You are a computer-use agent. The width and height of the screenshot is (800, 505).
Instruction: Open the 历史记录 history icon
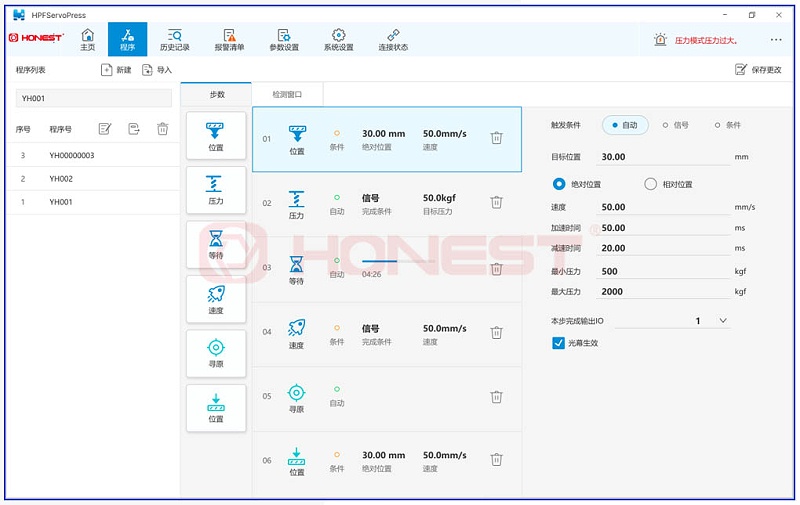pyautogui.click(x=174, y=39)
